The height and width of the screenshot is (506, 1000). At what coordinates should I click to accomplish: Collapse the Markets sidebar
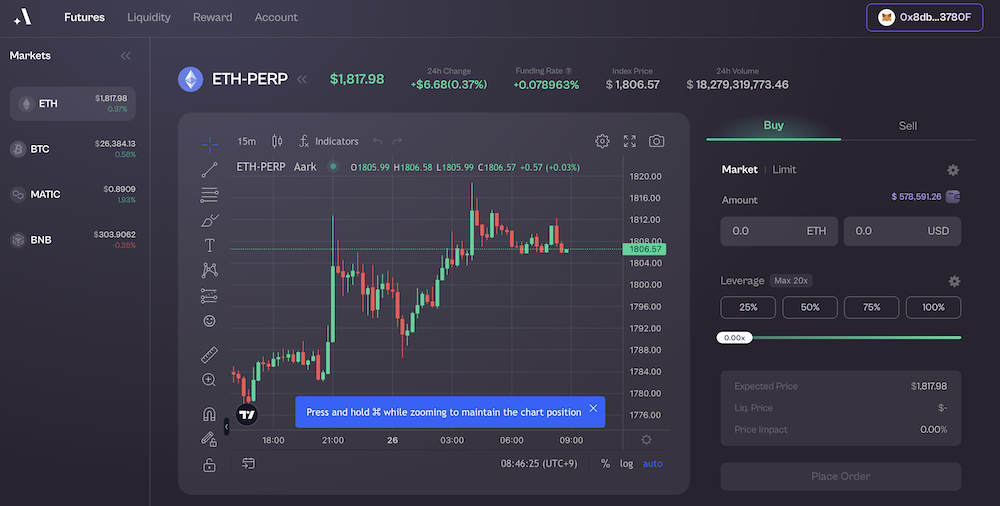pos(126,56)
